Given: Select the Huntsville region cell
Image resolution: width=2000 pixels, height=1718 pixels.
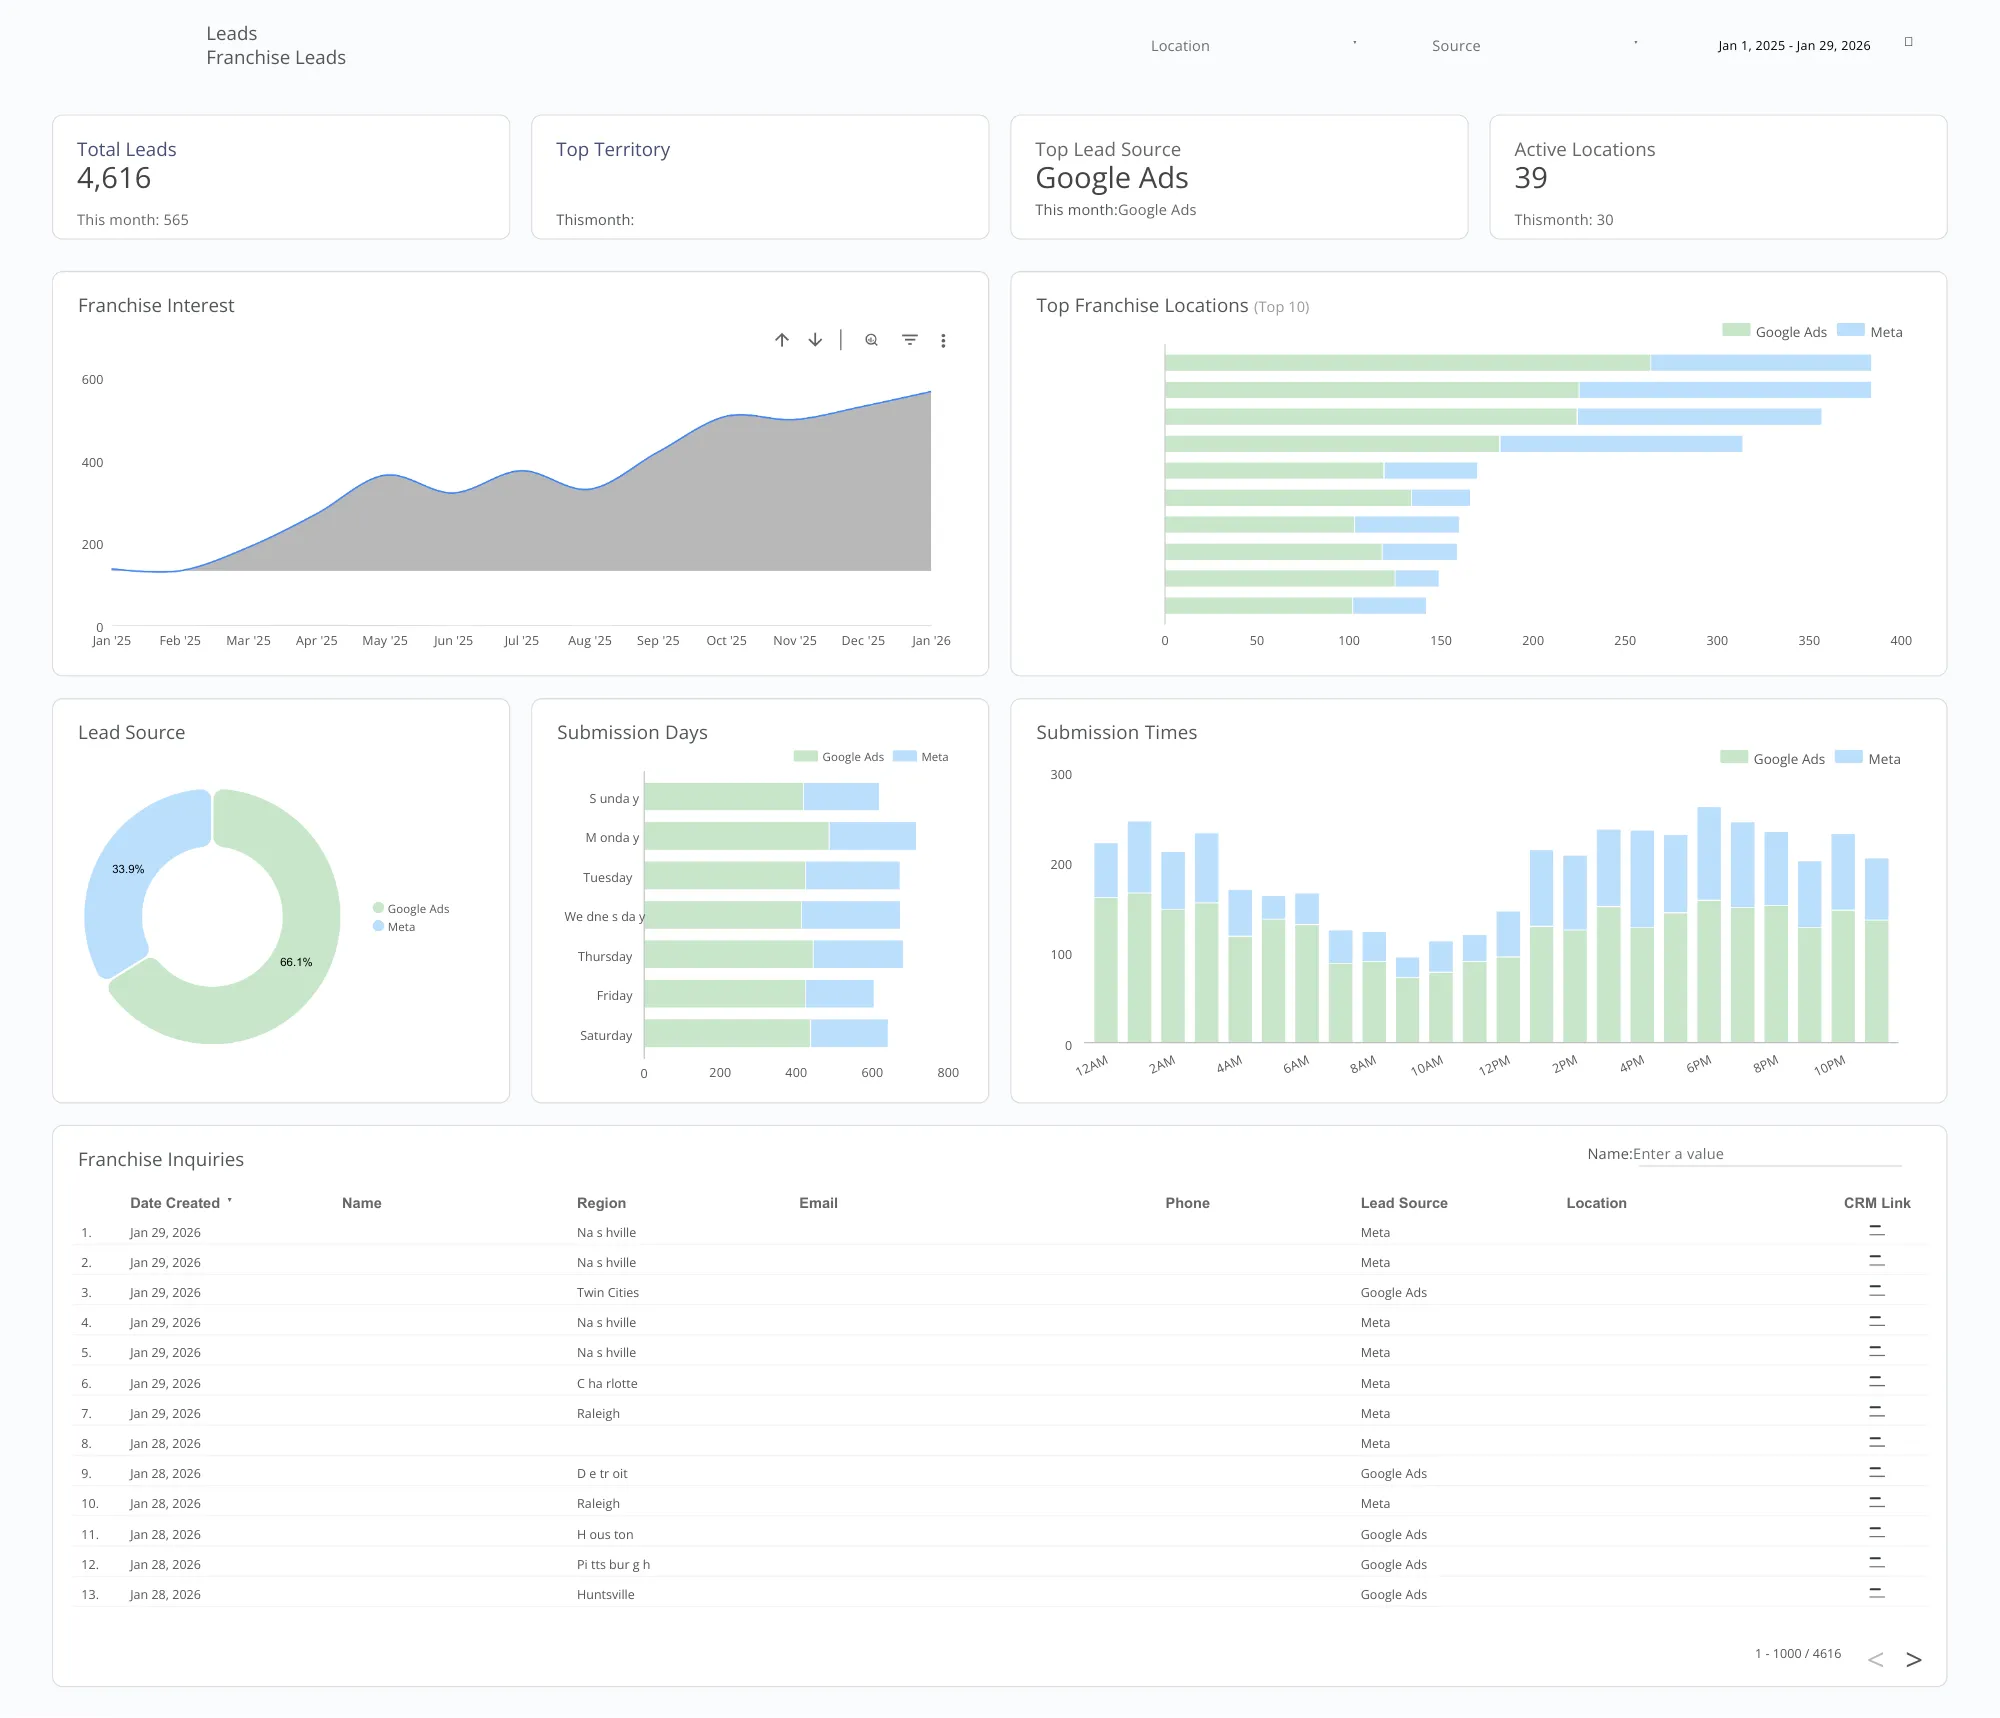Looking at the screenshot, I should (x=605, y=1594).
